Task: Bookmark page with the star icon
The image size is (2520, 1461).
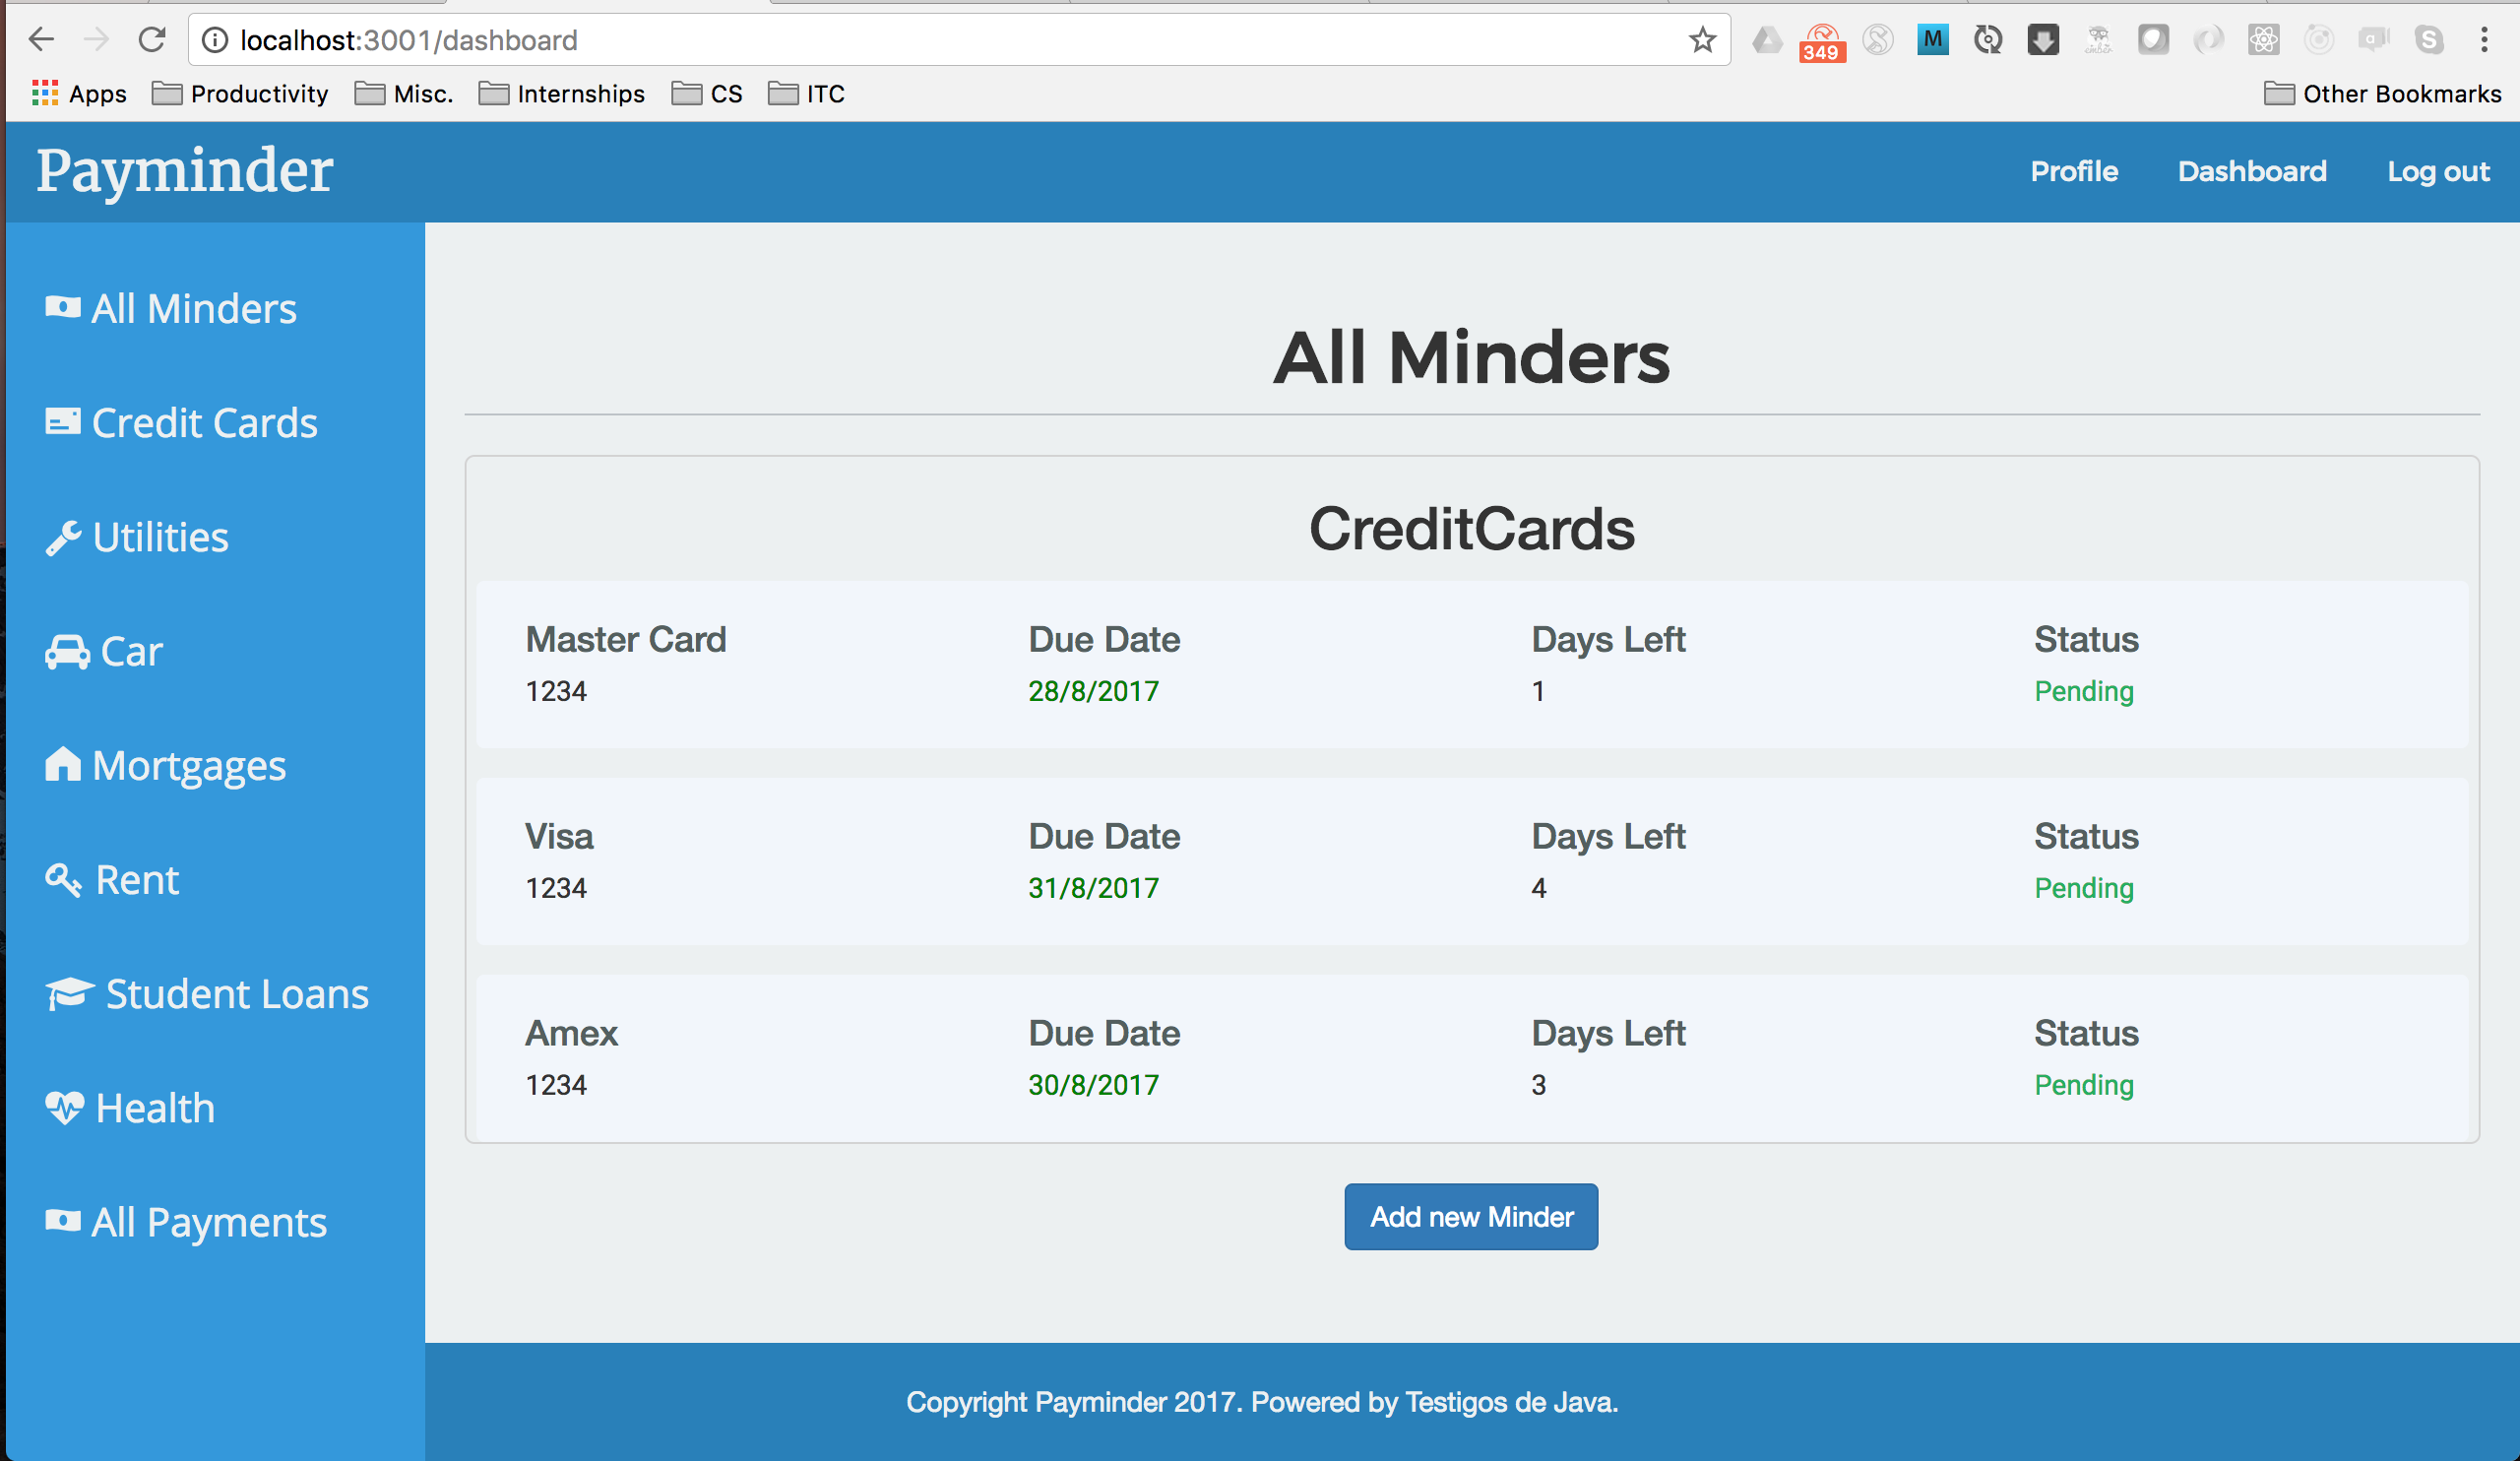Action: (x=1702, y=40)
